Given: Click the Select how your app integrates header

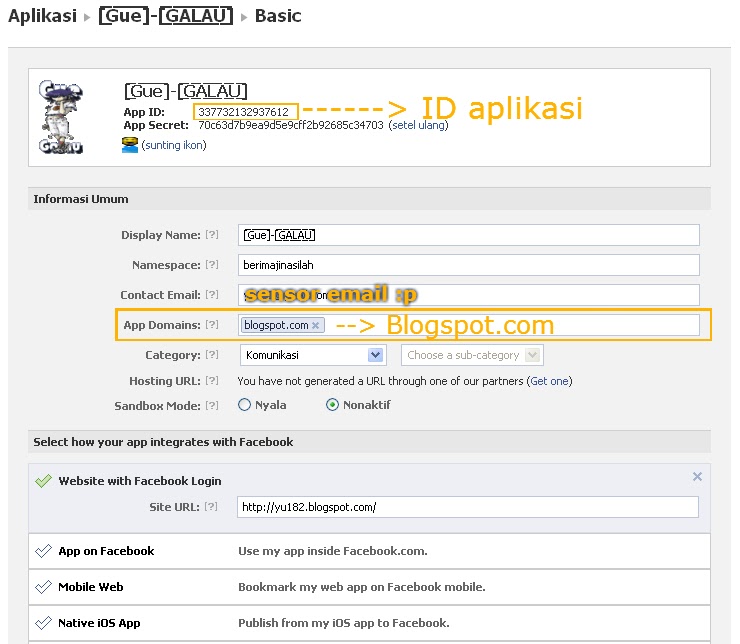Looking at the screenshot, I should tap(370, 442).
